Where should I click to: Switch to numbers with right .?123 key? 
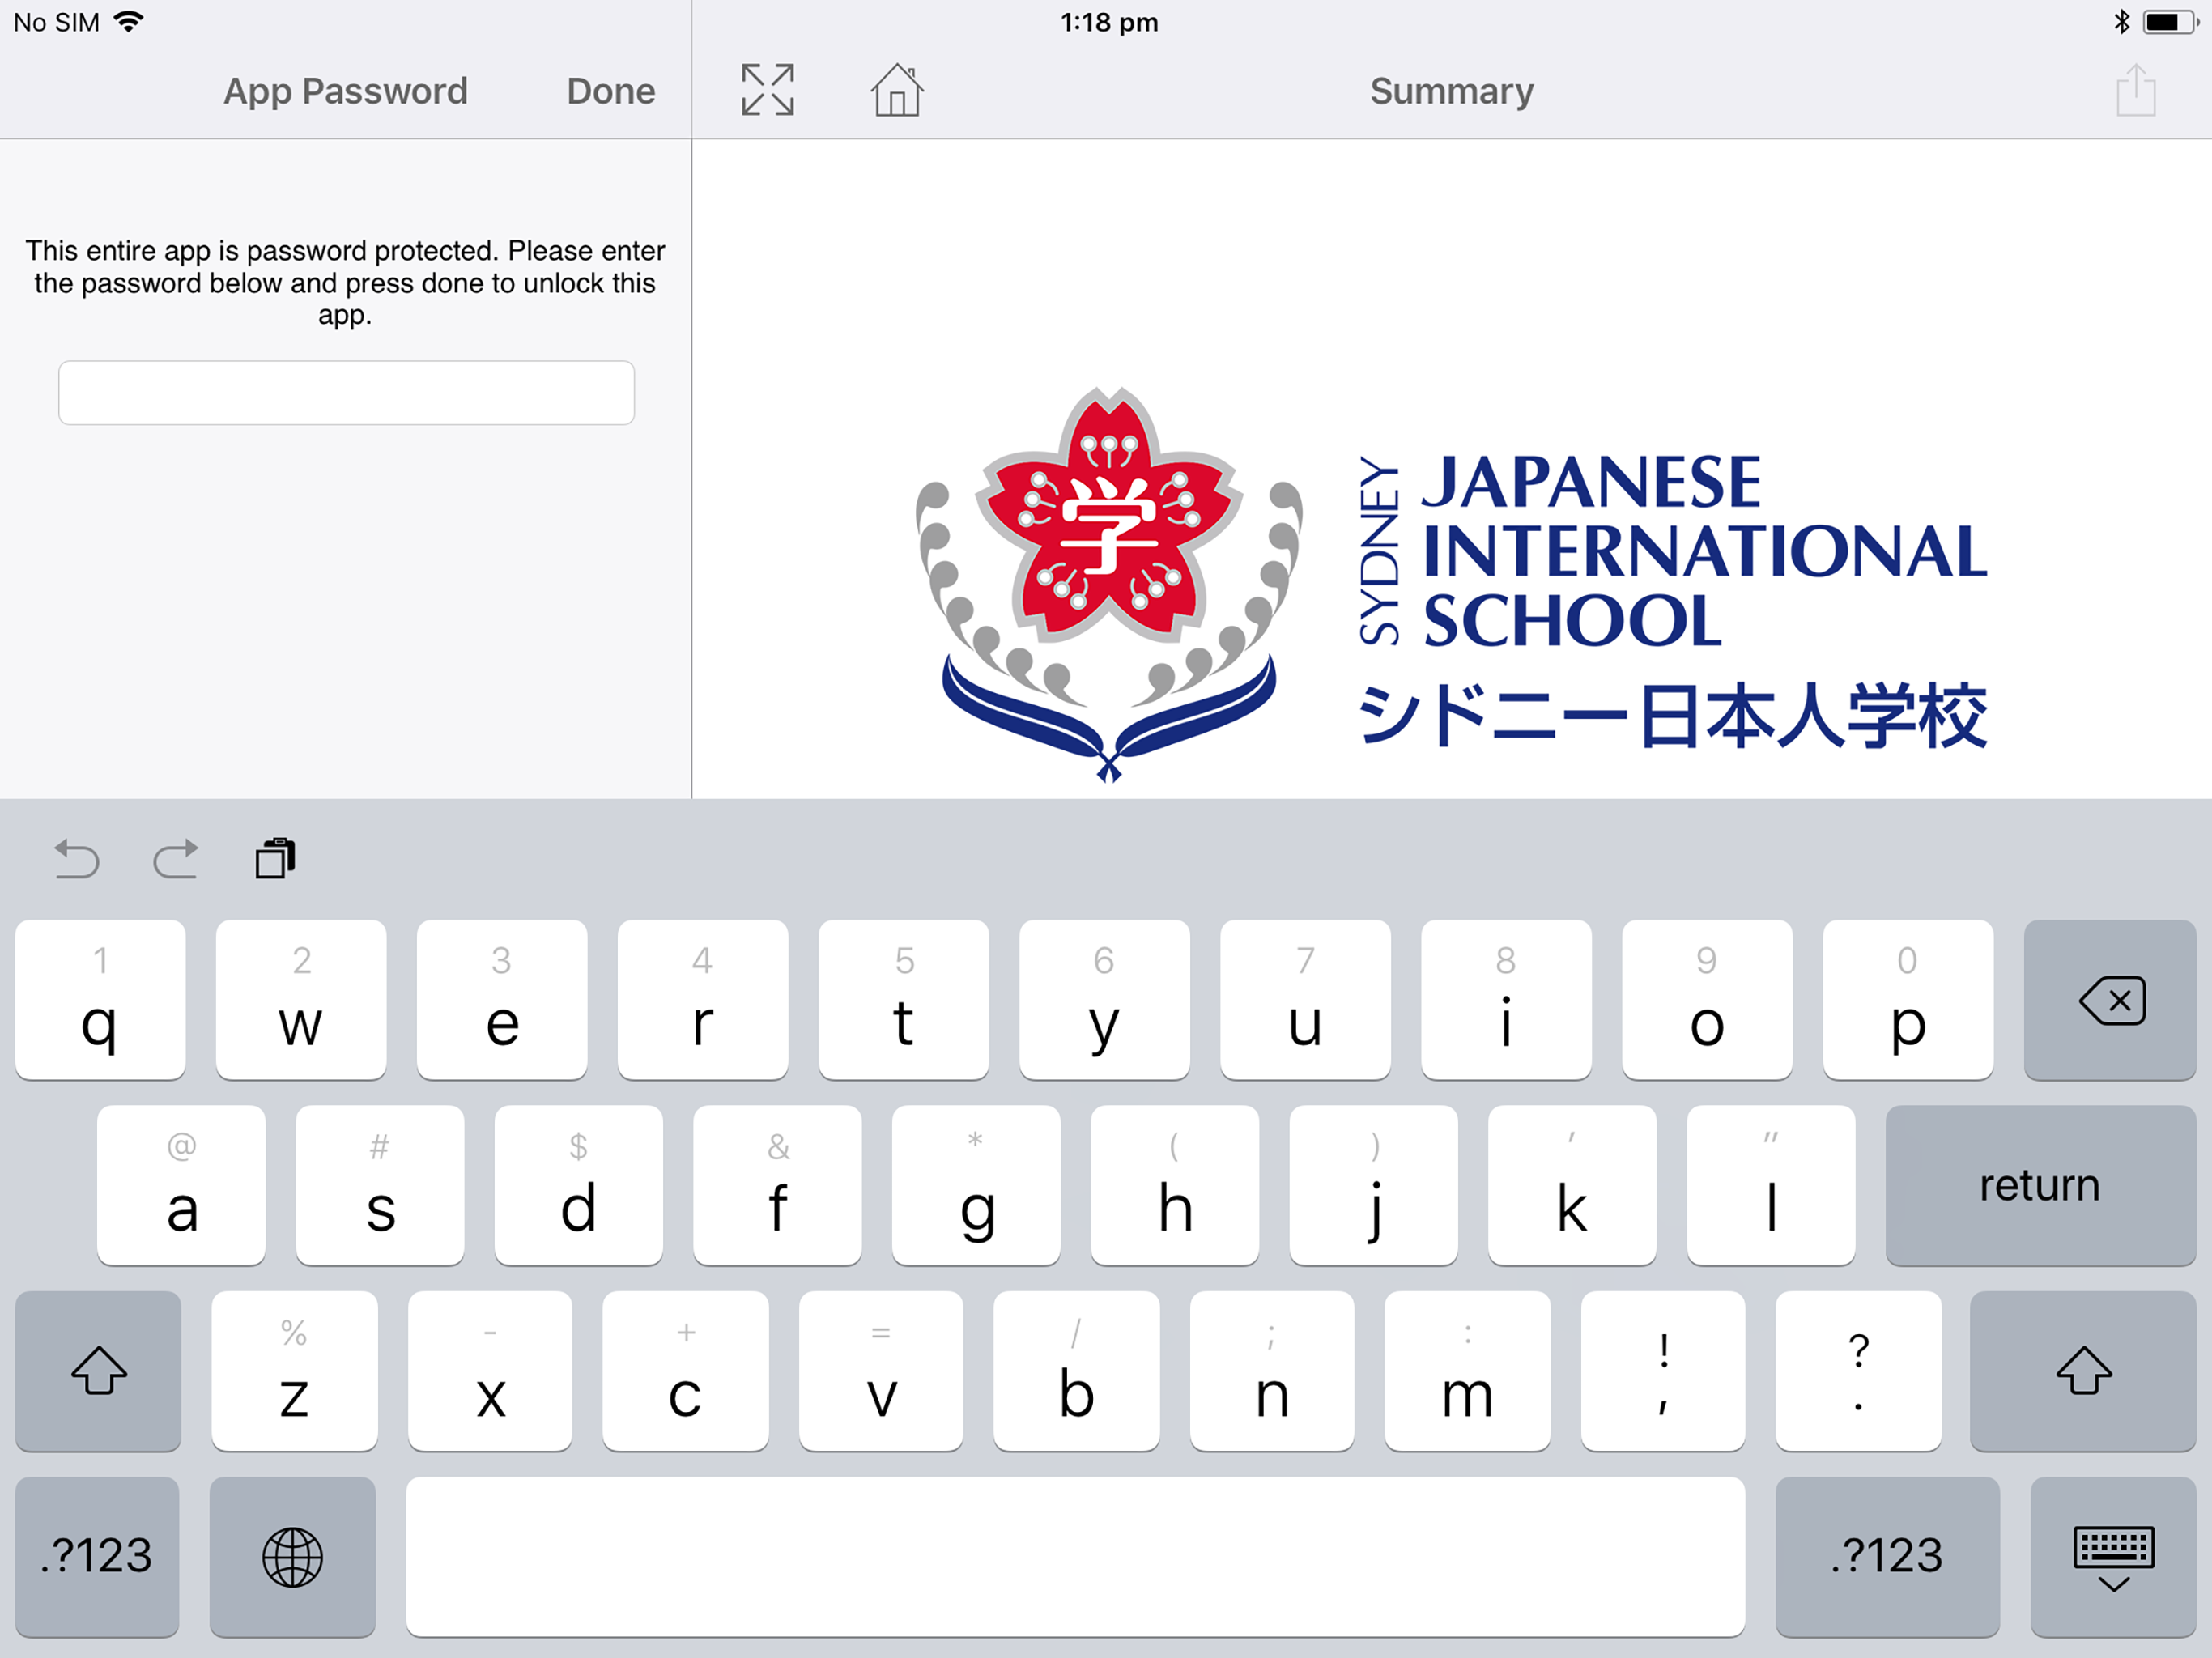[x=1887, y=1556]
